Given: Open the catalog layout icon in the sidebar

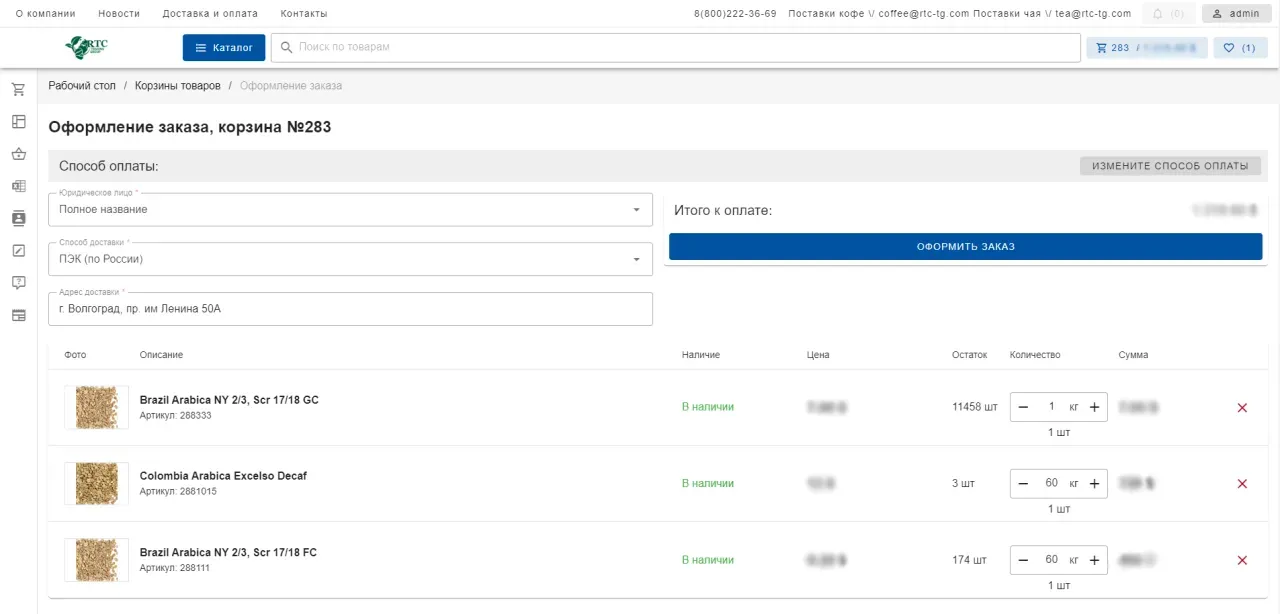Looking at the screenshot, I should click(17, 121).
